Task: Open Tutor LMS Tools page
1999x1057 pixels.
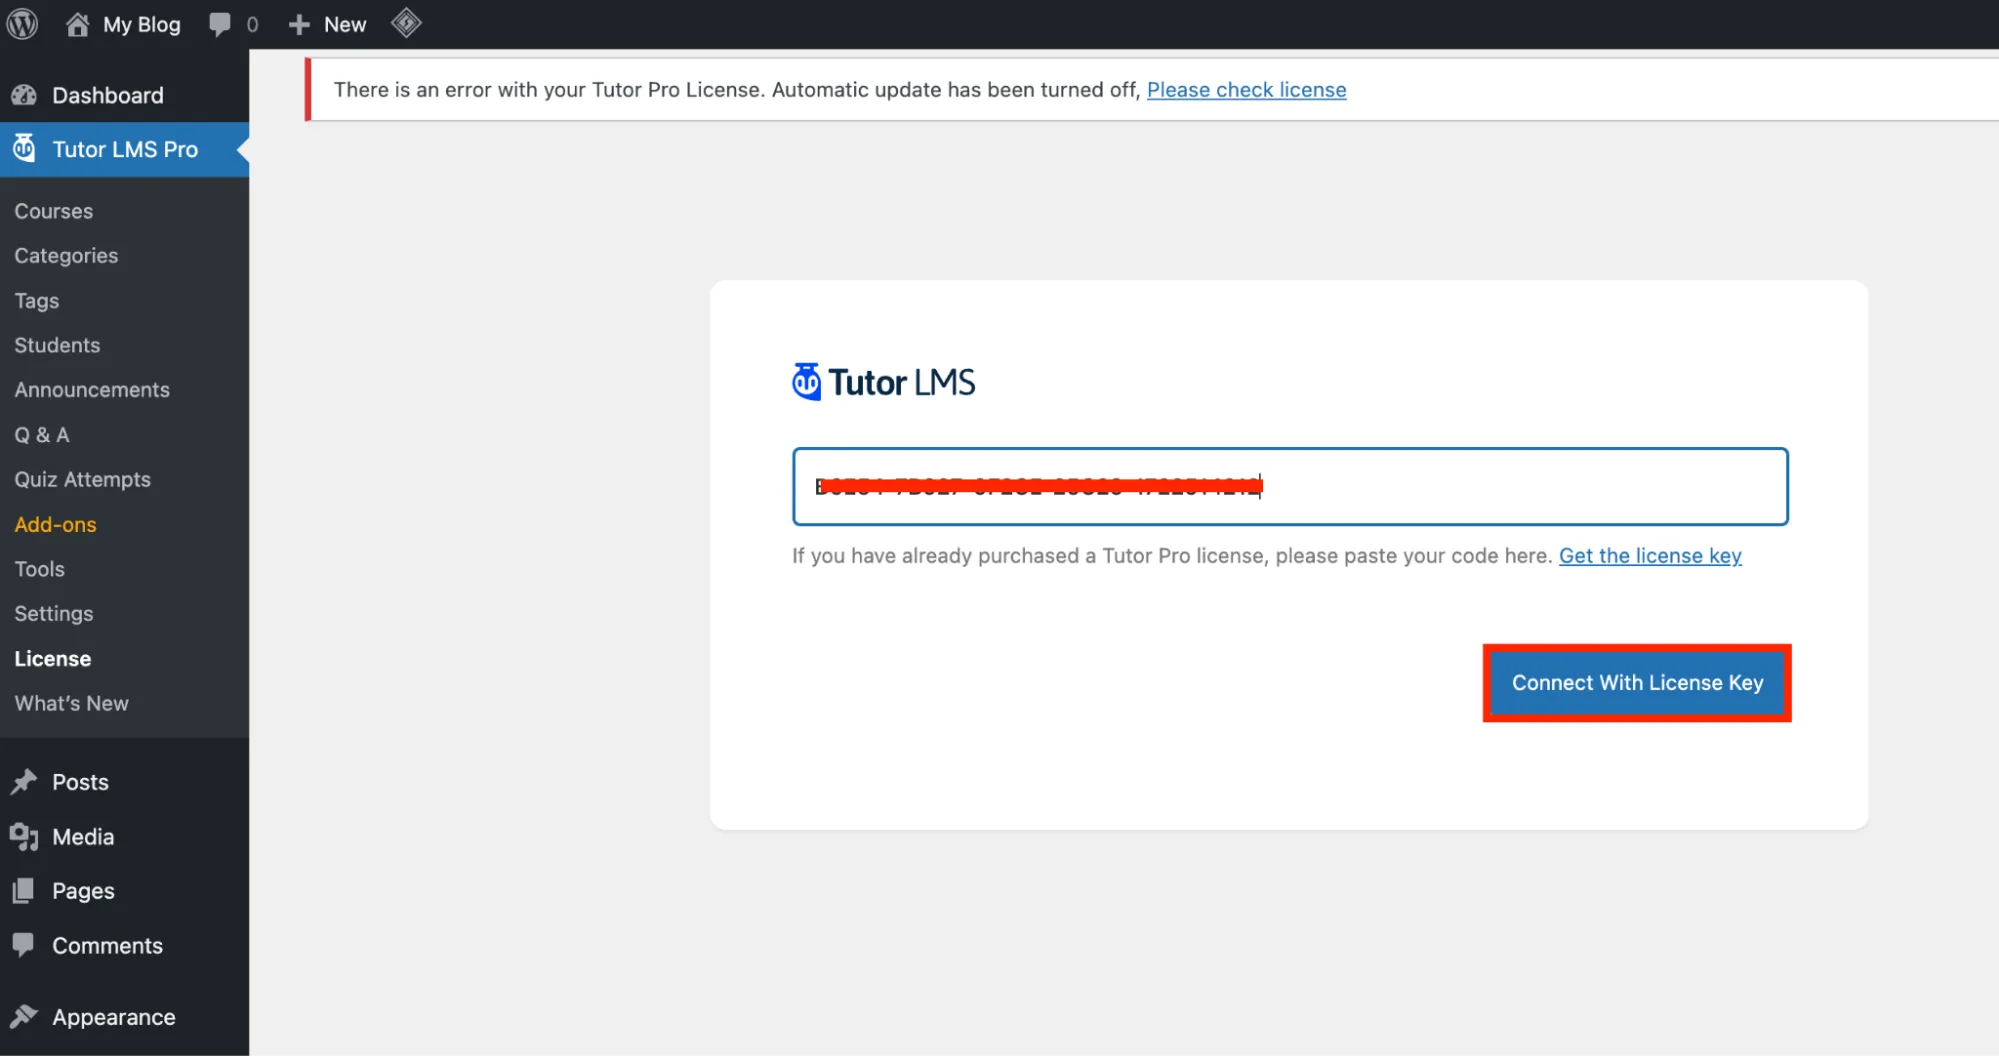Action: pyautogui.click(x=39, y=569)
